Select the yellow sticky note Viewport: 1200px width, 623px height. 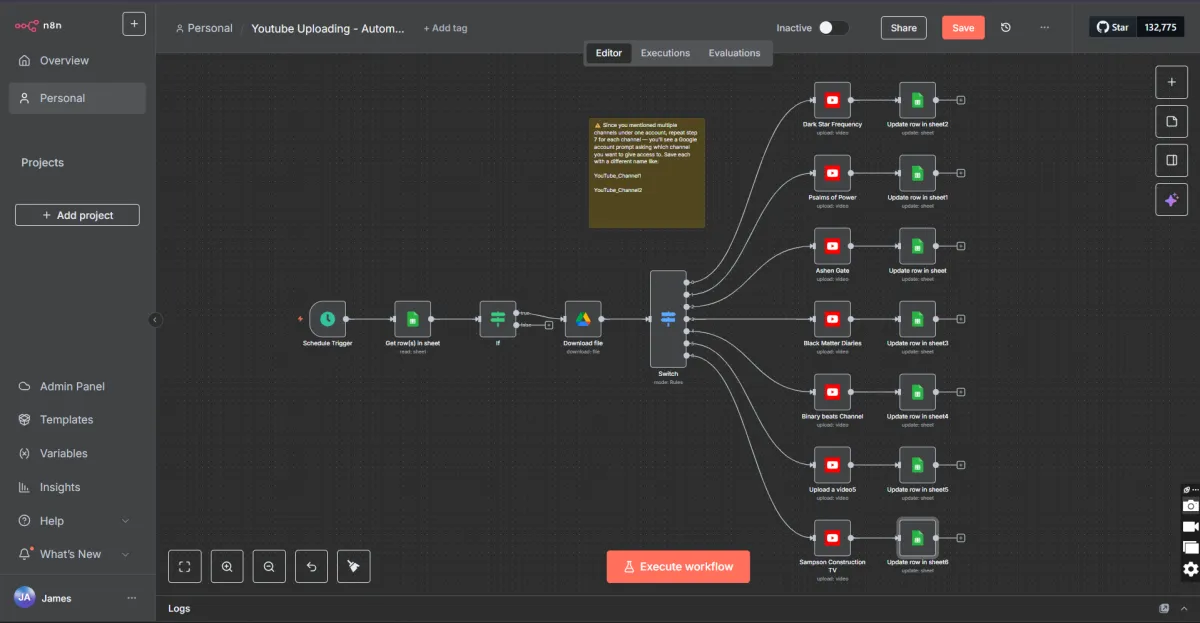[x=646, y=173]
